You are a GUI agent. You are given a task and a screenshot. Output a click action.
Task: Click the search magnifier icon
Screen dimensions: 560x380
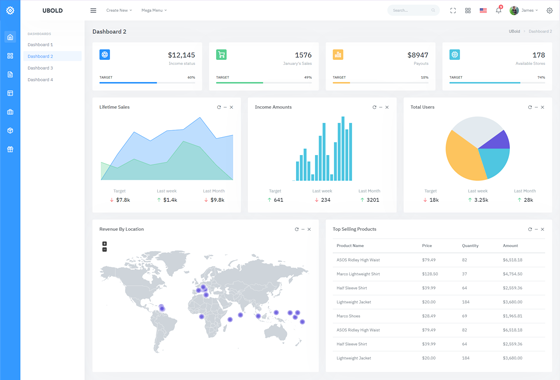coord(433,10)
